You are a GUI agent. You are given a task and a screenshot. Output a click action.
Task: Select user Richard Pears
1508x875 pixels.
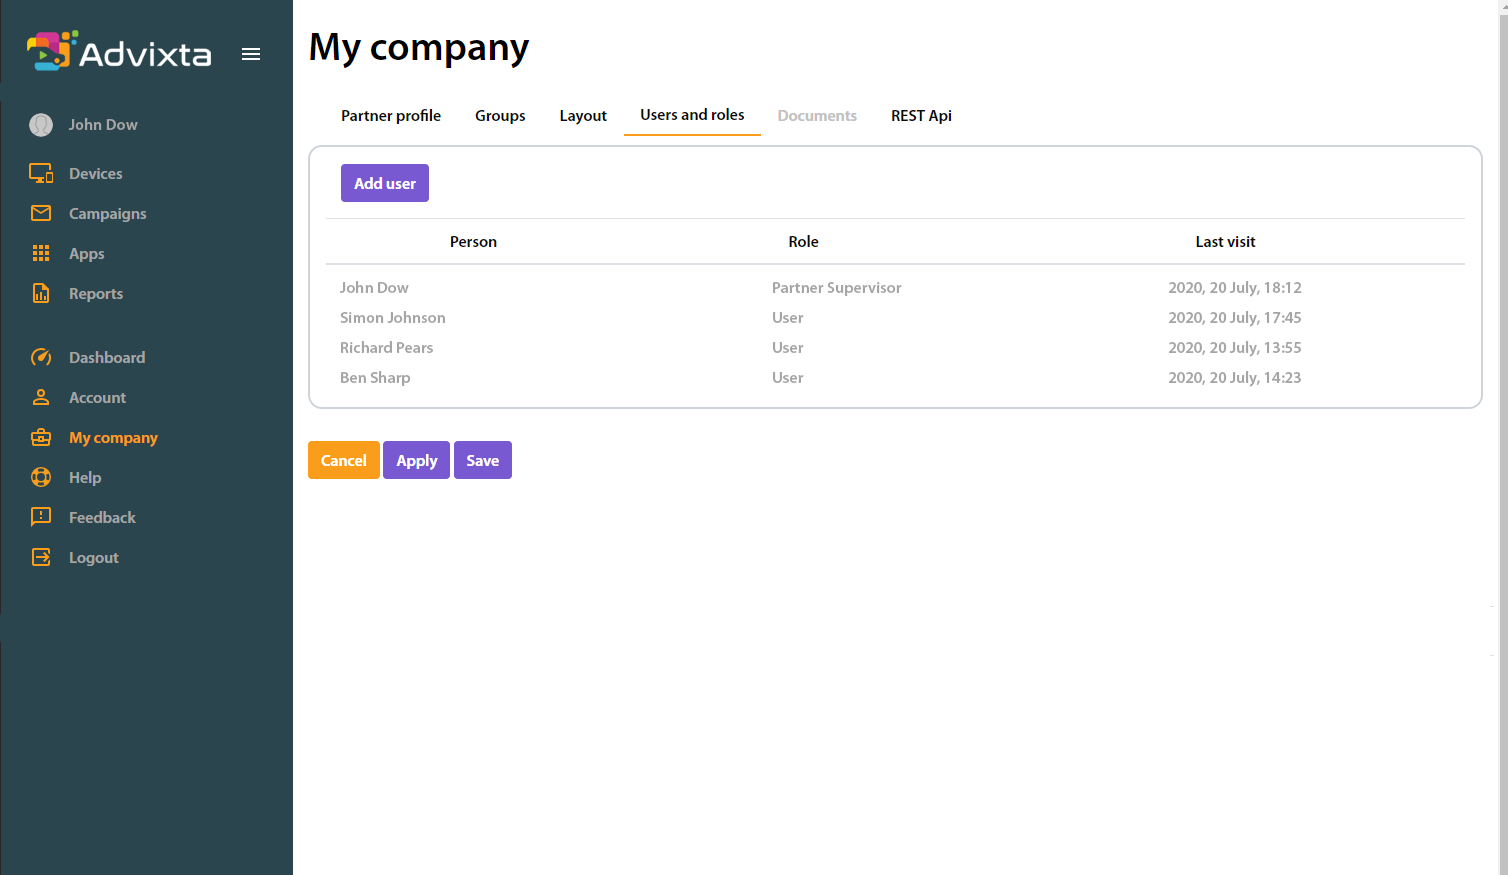point(386,348)
